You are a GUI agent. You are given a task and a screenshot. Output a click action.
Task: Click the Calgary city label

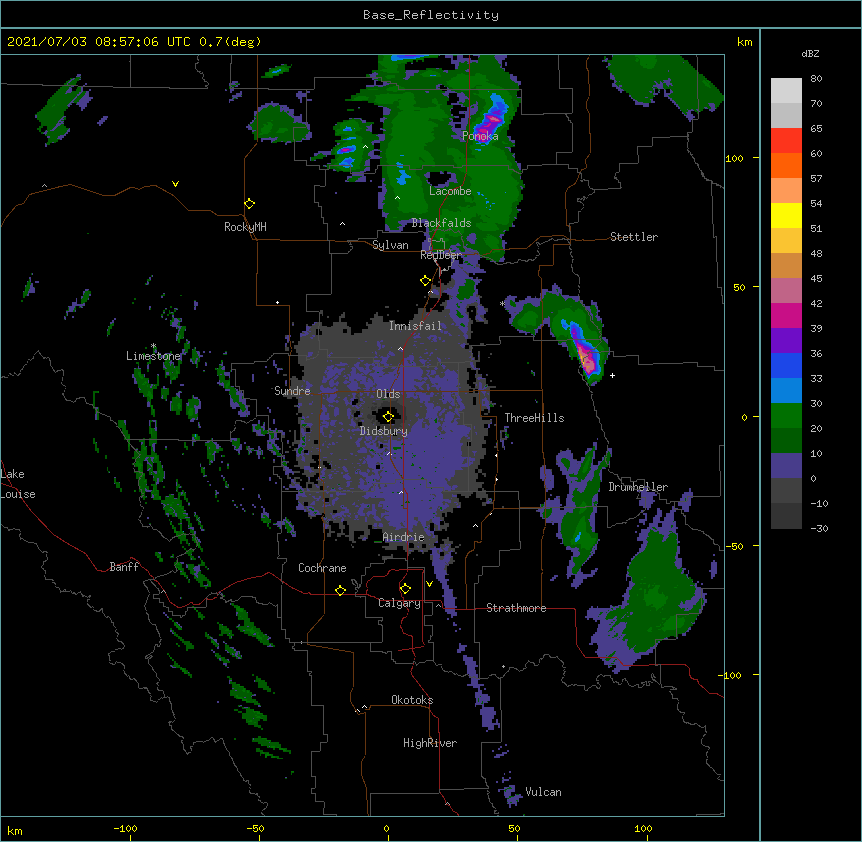coord(400,603)
